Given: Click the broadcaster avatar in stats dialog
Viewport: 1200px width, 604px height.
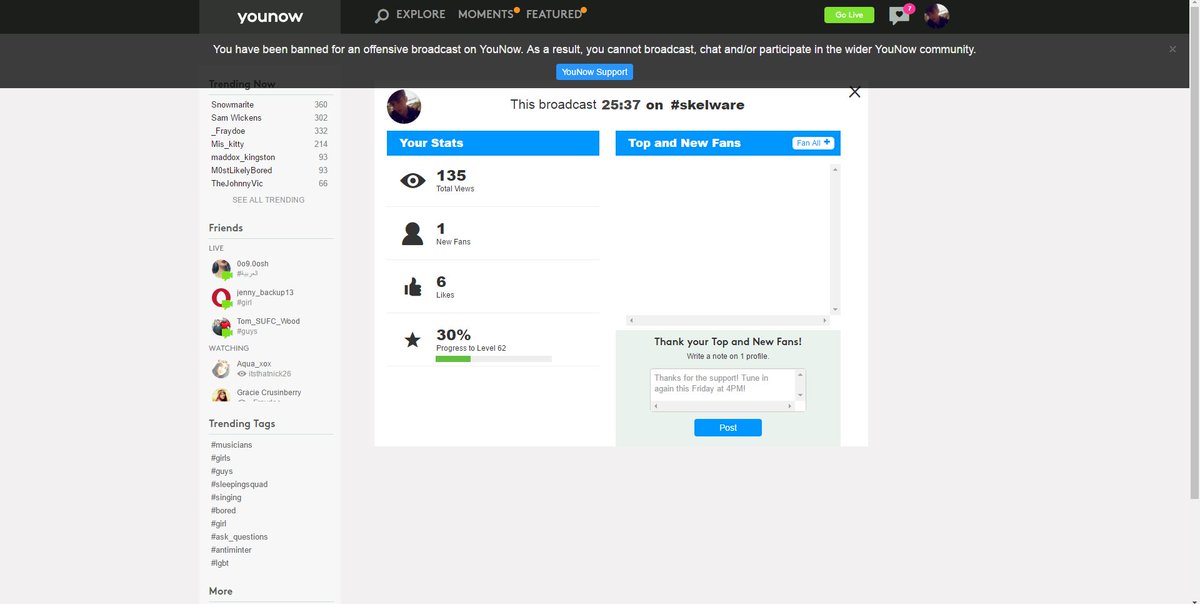Looking at the screenshot, I should point(404,106).
